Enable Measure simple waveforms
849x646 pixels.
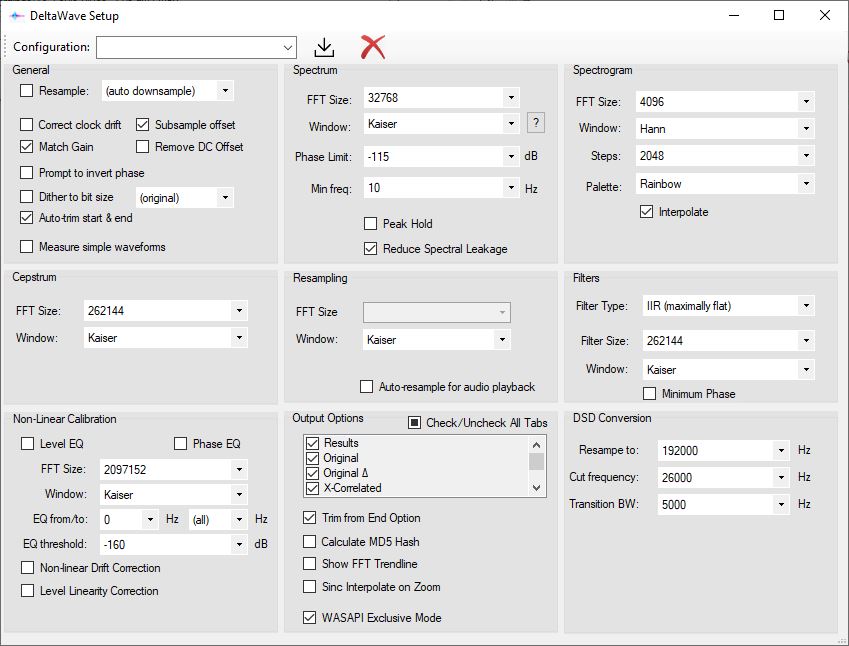pyautogui.click(x=27, y=246)
